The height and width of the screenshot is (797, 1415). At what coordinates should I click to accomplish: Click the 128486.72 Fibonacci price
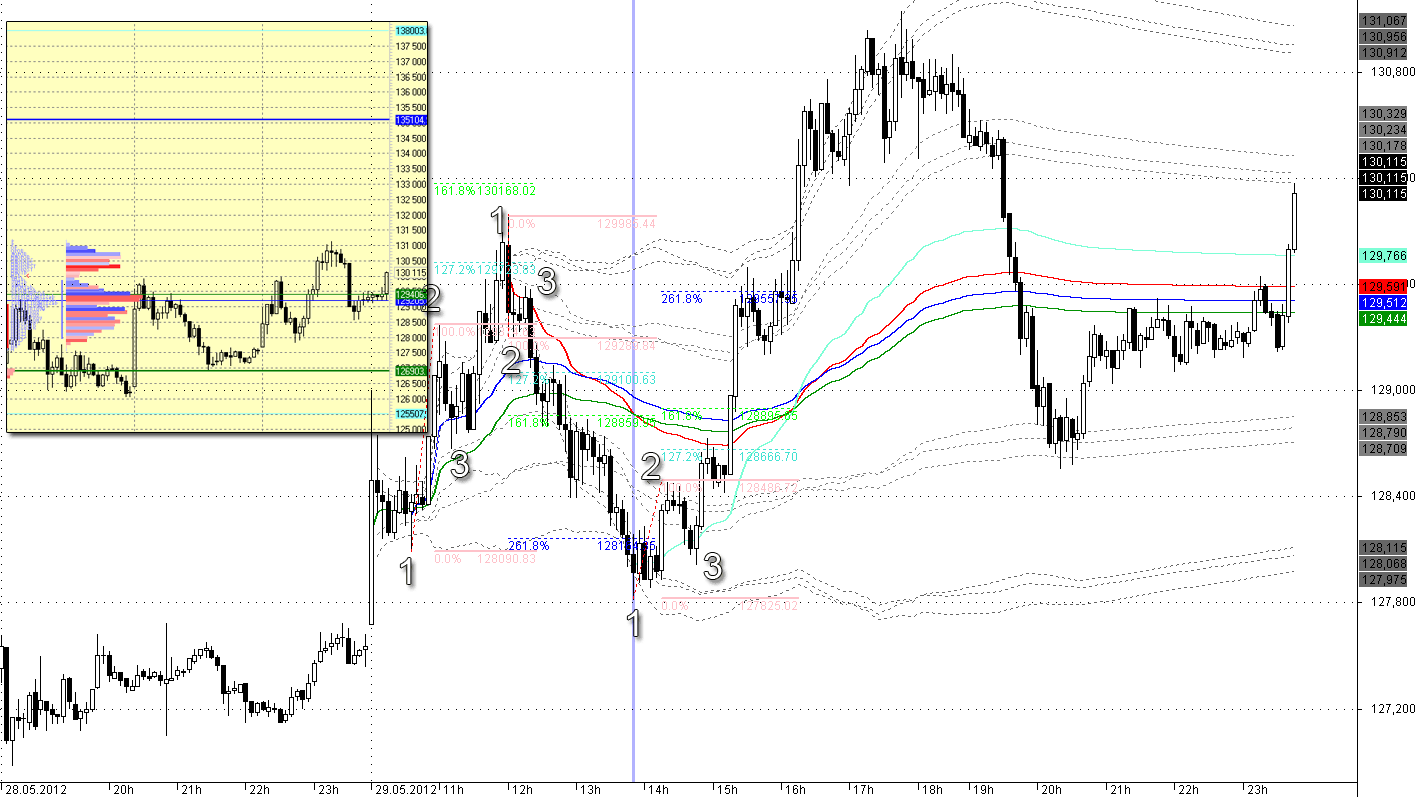[767, 487]
